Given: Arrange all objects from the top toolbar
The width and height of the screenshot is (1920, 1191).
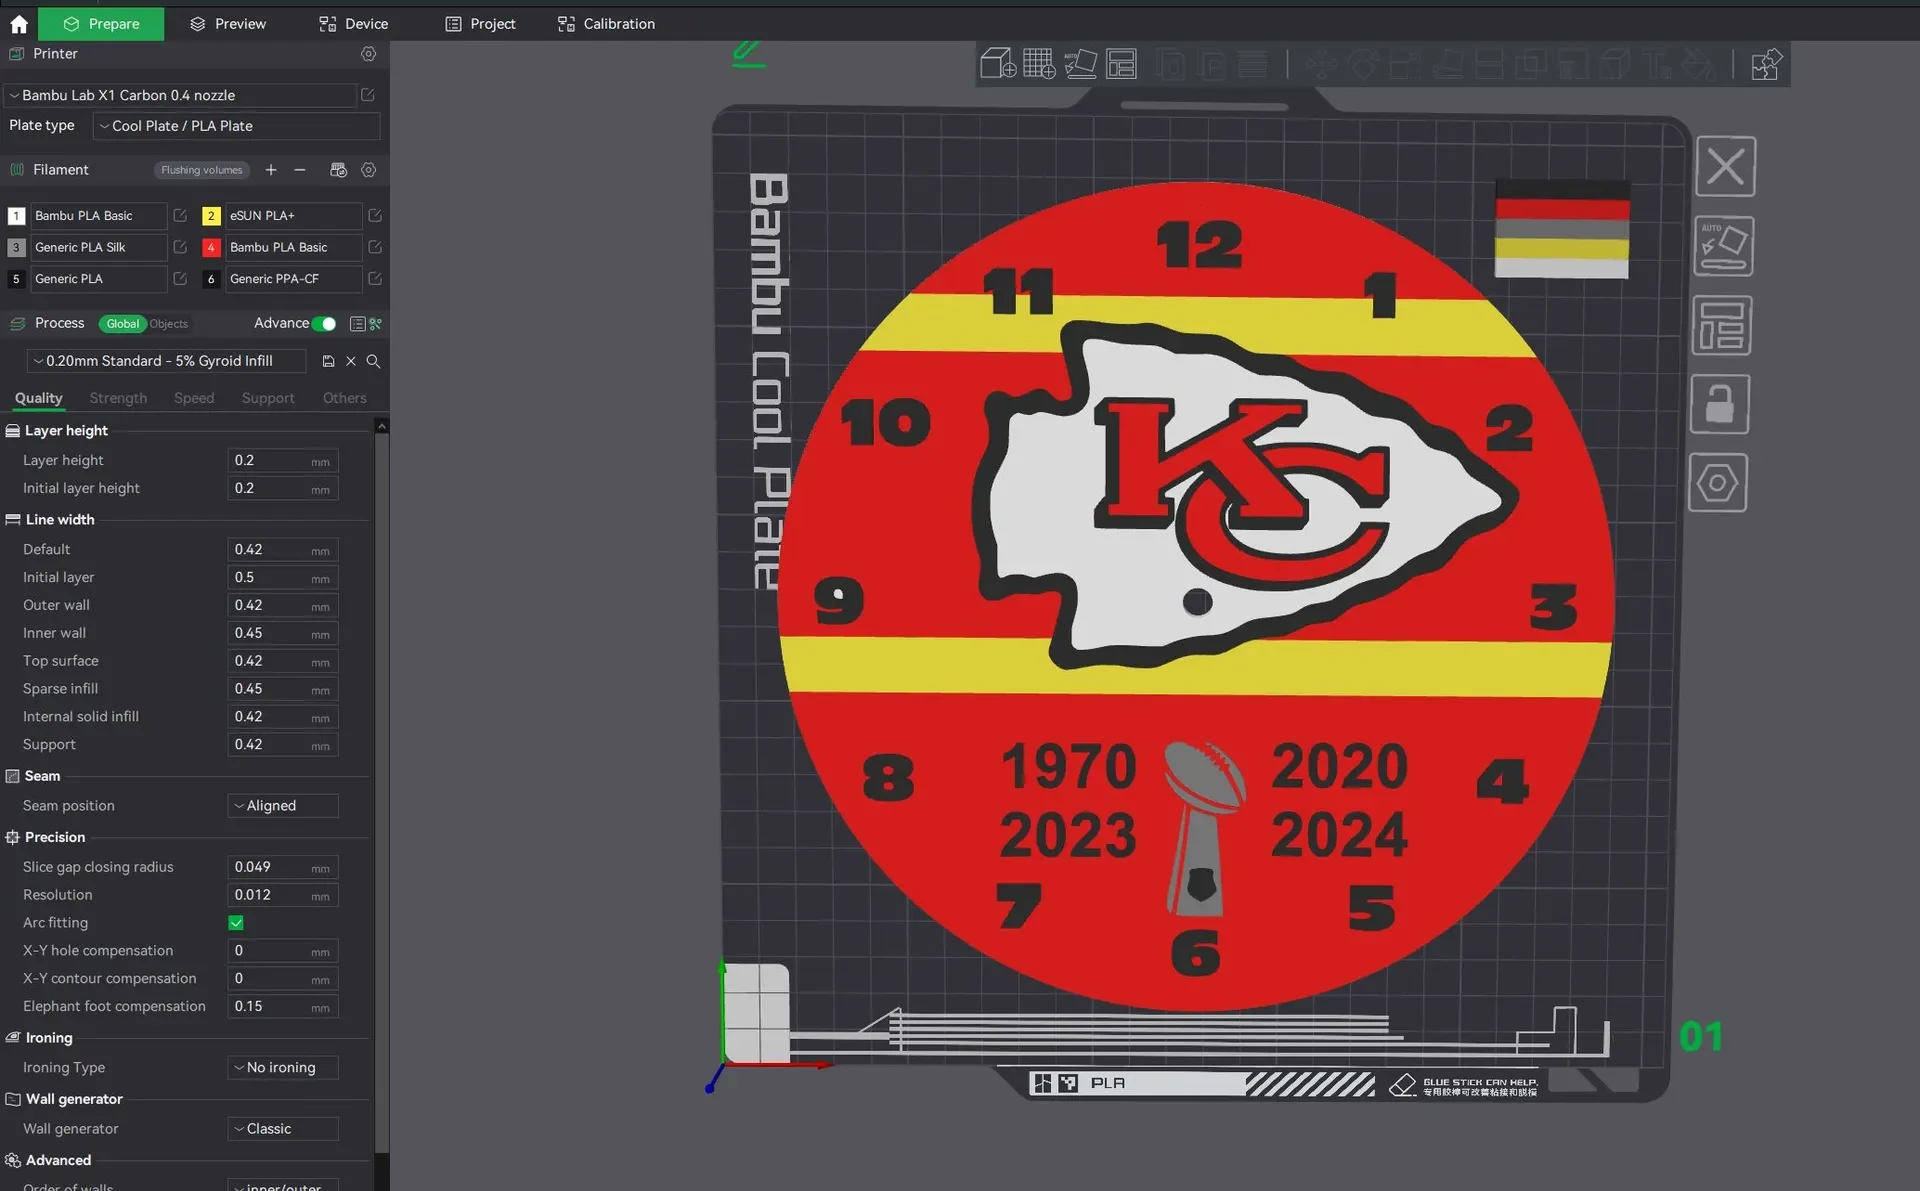Looking at the screenshot, I should tap(1121, 64).
